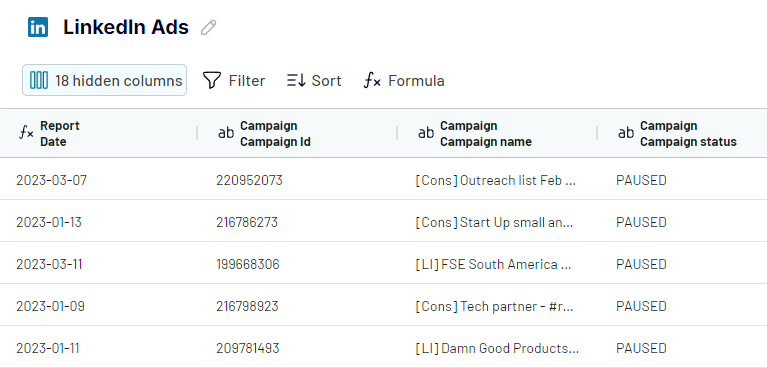Select the Campaign name column header
767x368 pixels.
point(497,133)
